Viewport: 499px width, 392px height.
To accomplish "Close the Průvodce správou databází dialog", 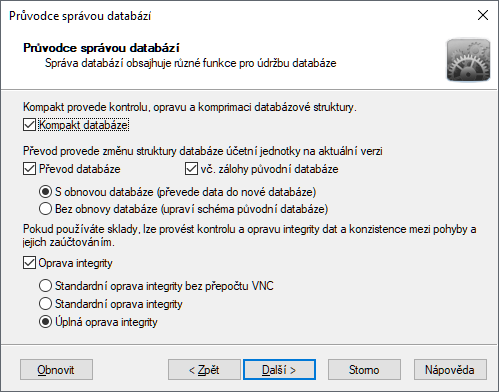I will (x=483, y=15).
